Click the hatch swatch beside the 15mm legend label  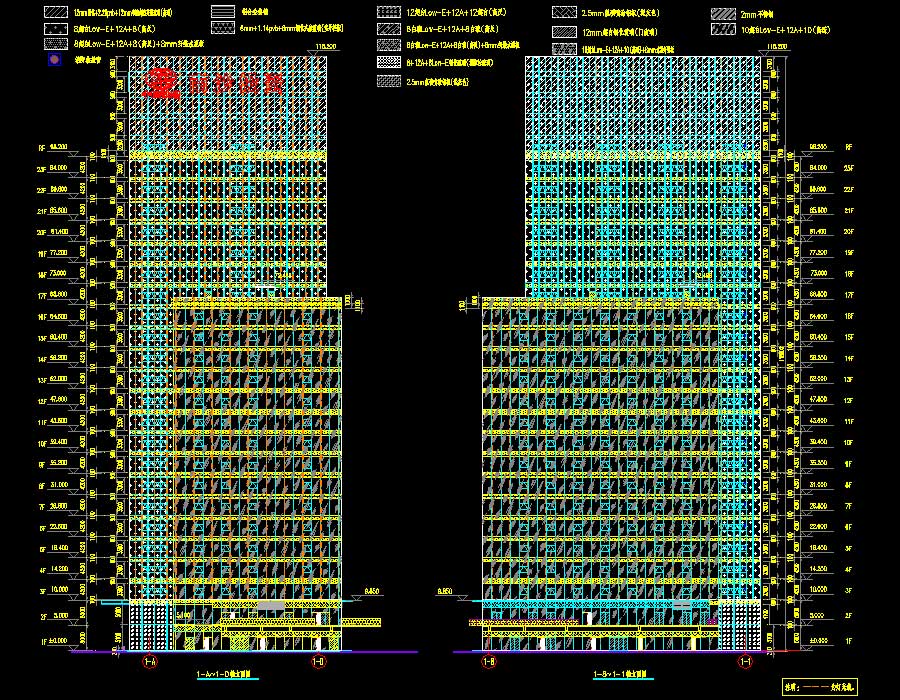pos(56,12)
